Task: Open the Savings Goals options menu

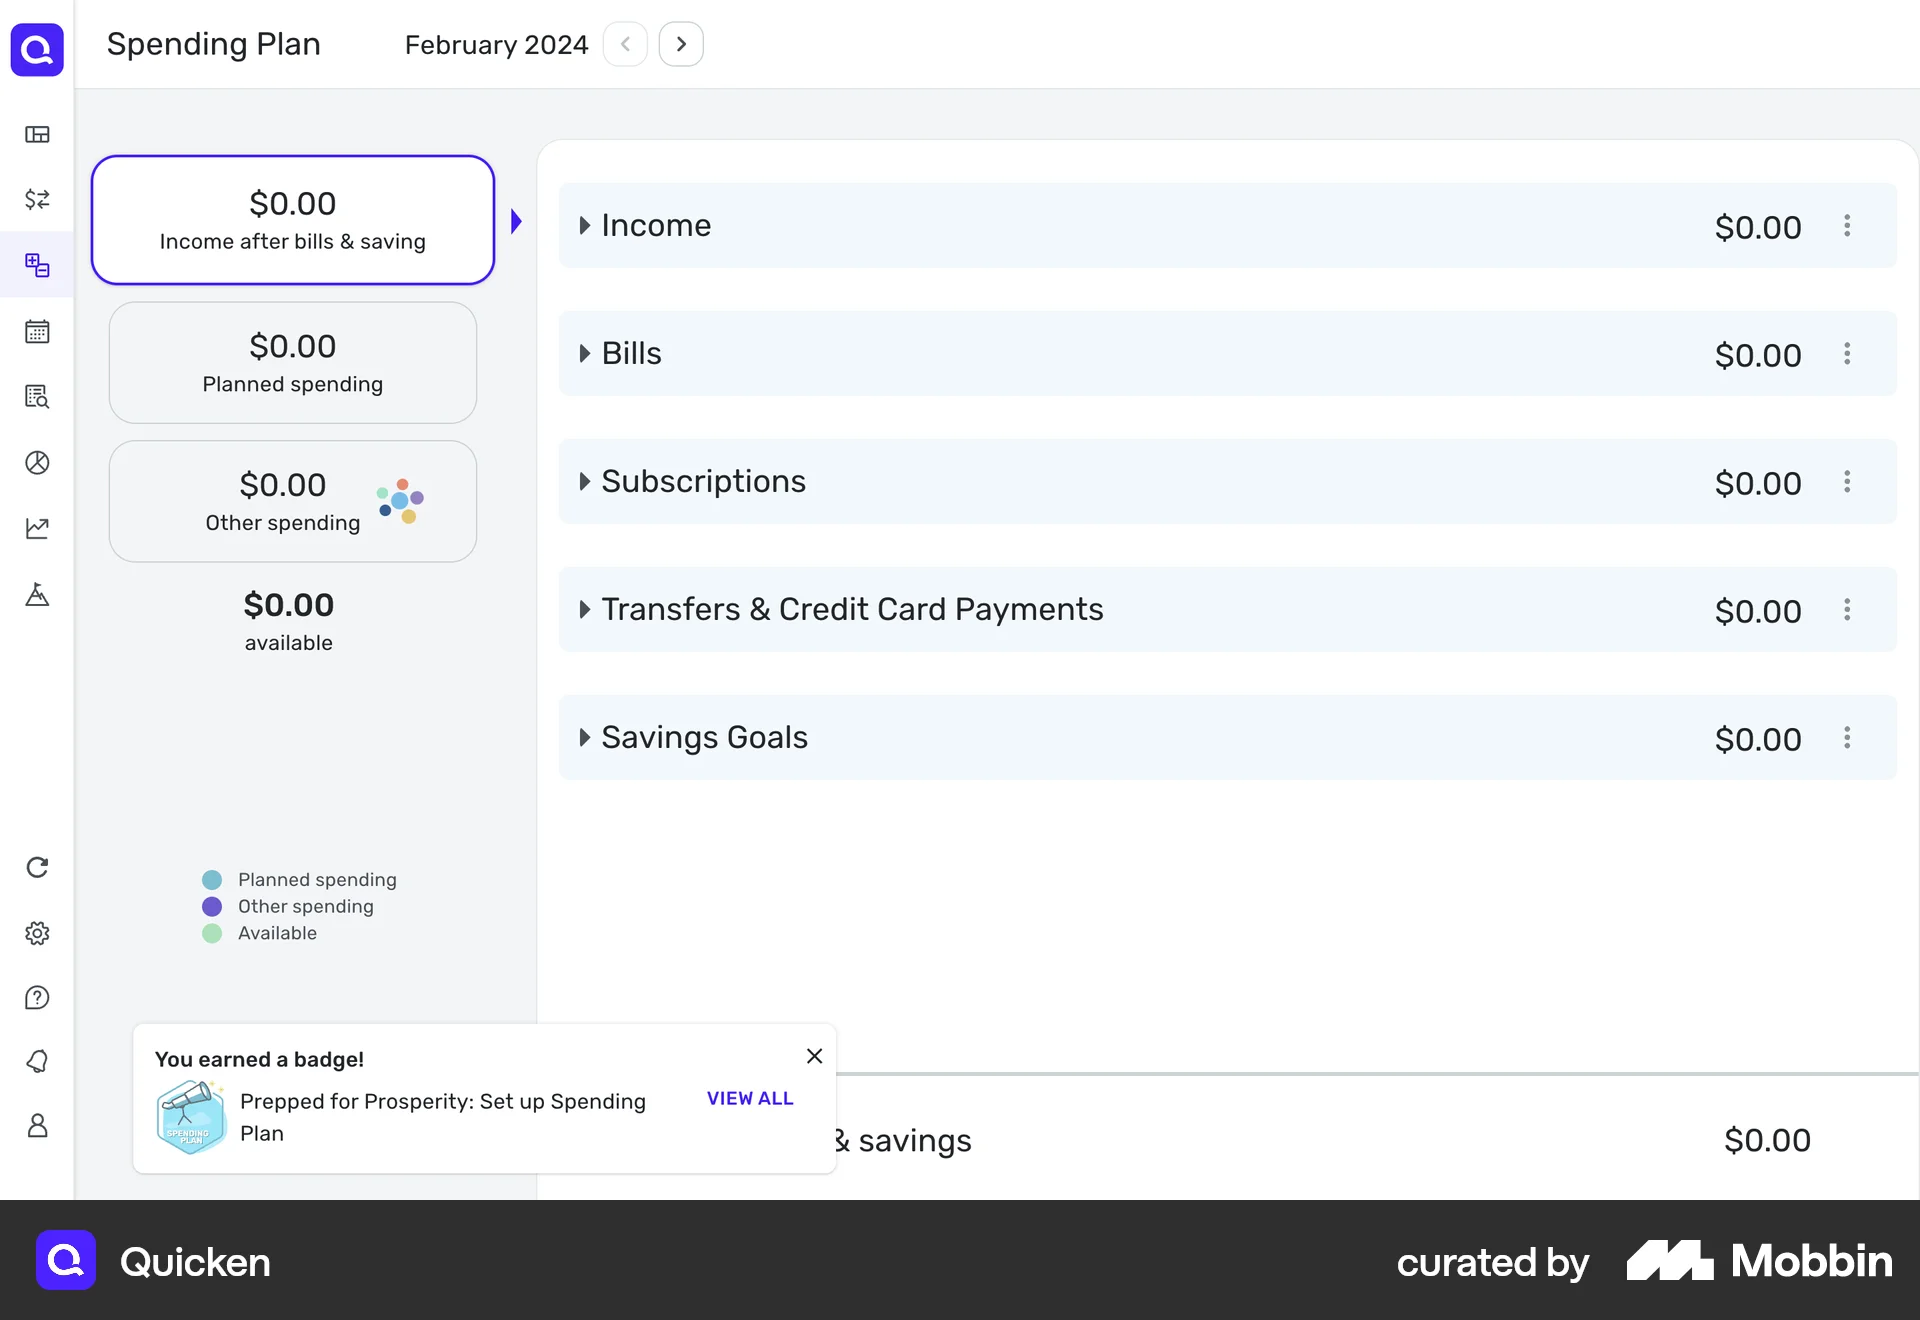Action: click(x=1847, y=738)
